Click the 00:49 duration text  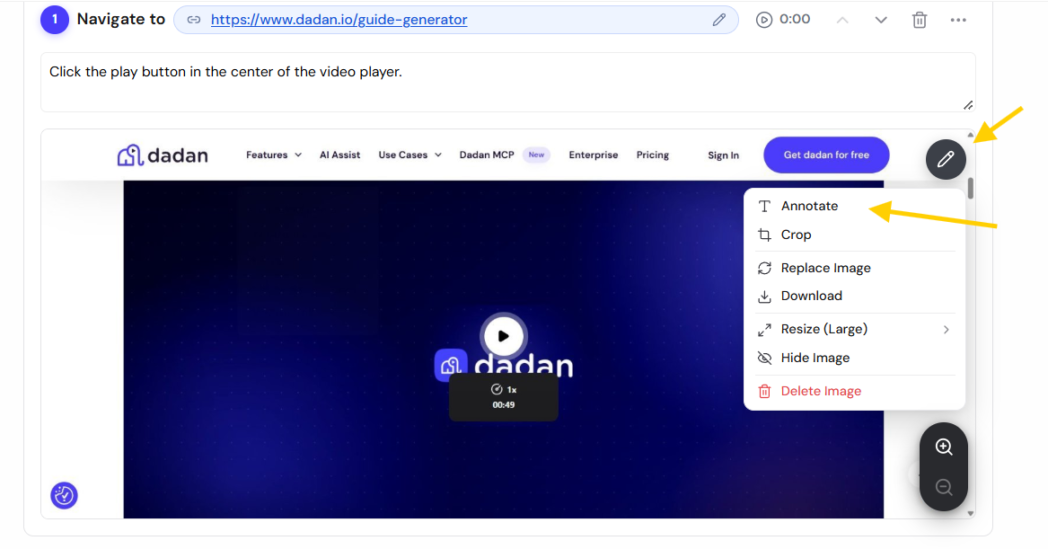tap(503, 405)
